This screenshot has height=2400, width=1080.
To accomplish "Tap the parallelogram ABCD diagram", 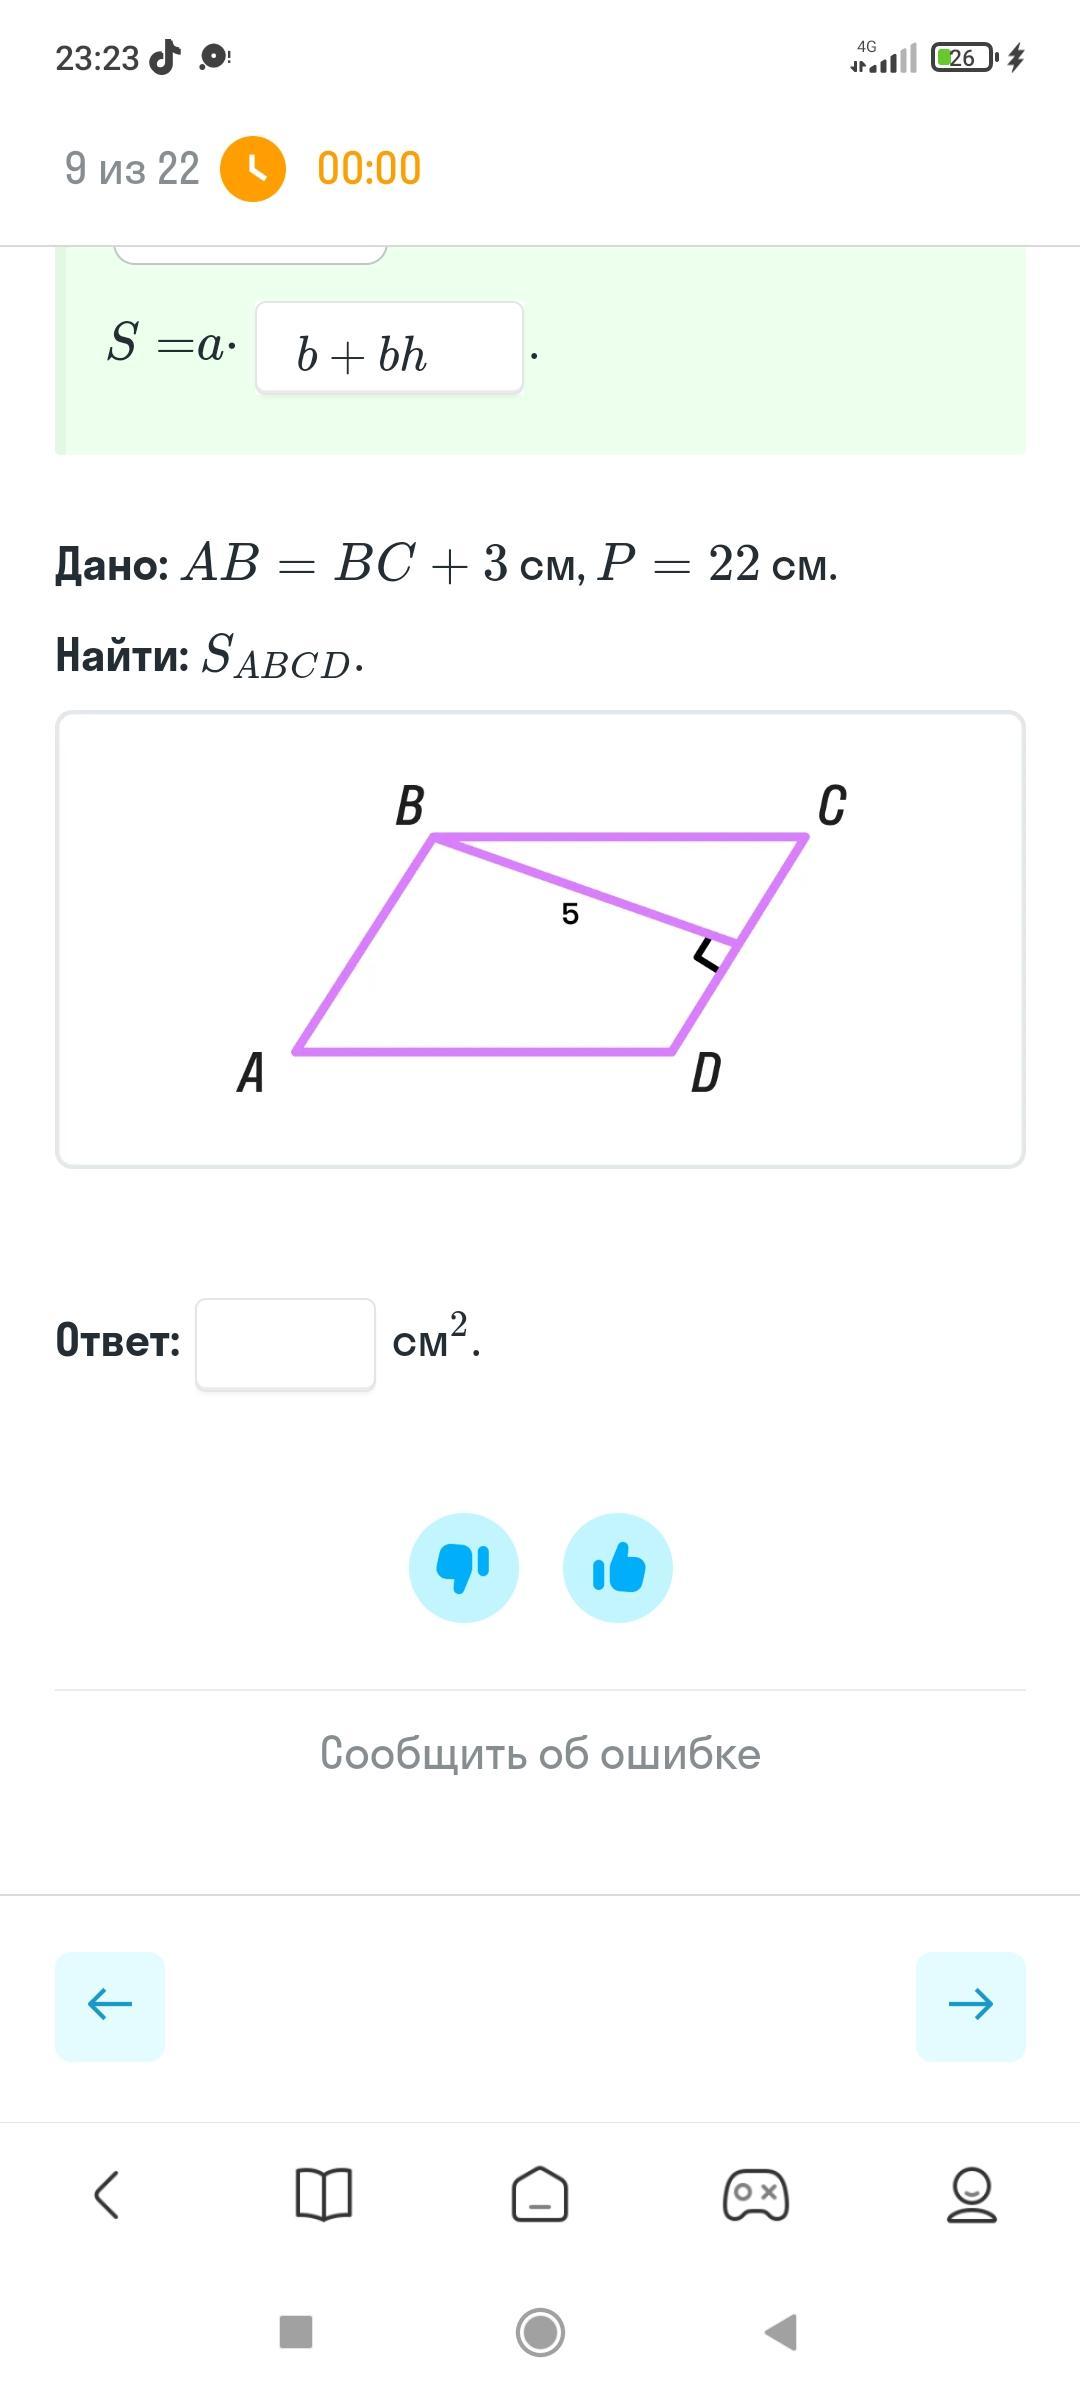I will (x=540, y=940).
